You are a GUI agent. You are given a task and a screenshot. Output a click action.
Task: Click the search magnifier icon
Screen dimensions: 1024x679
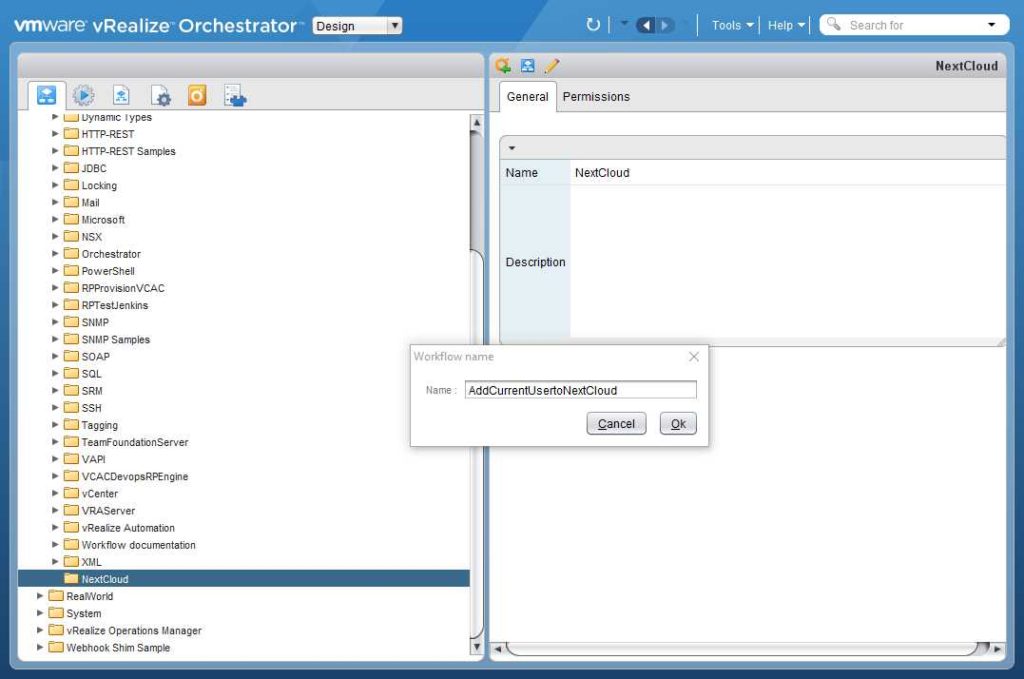(x=833, y=25)
